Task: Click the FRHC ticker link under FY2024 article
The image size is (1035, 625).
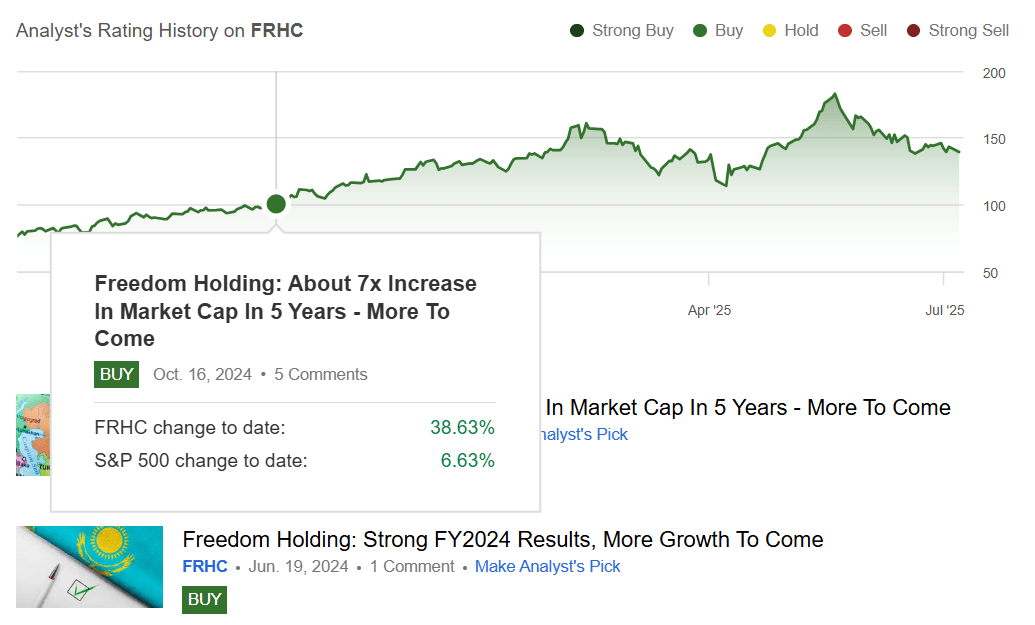Action: pos(205,567)
